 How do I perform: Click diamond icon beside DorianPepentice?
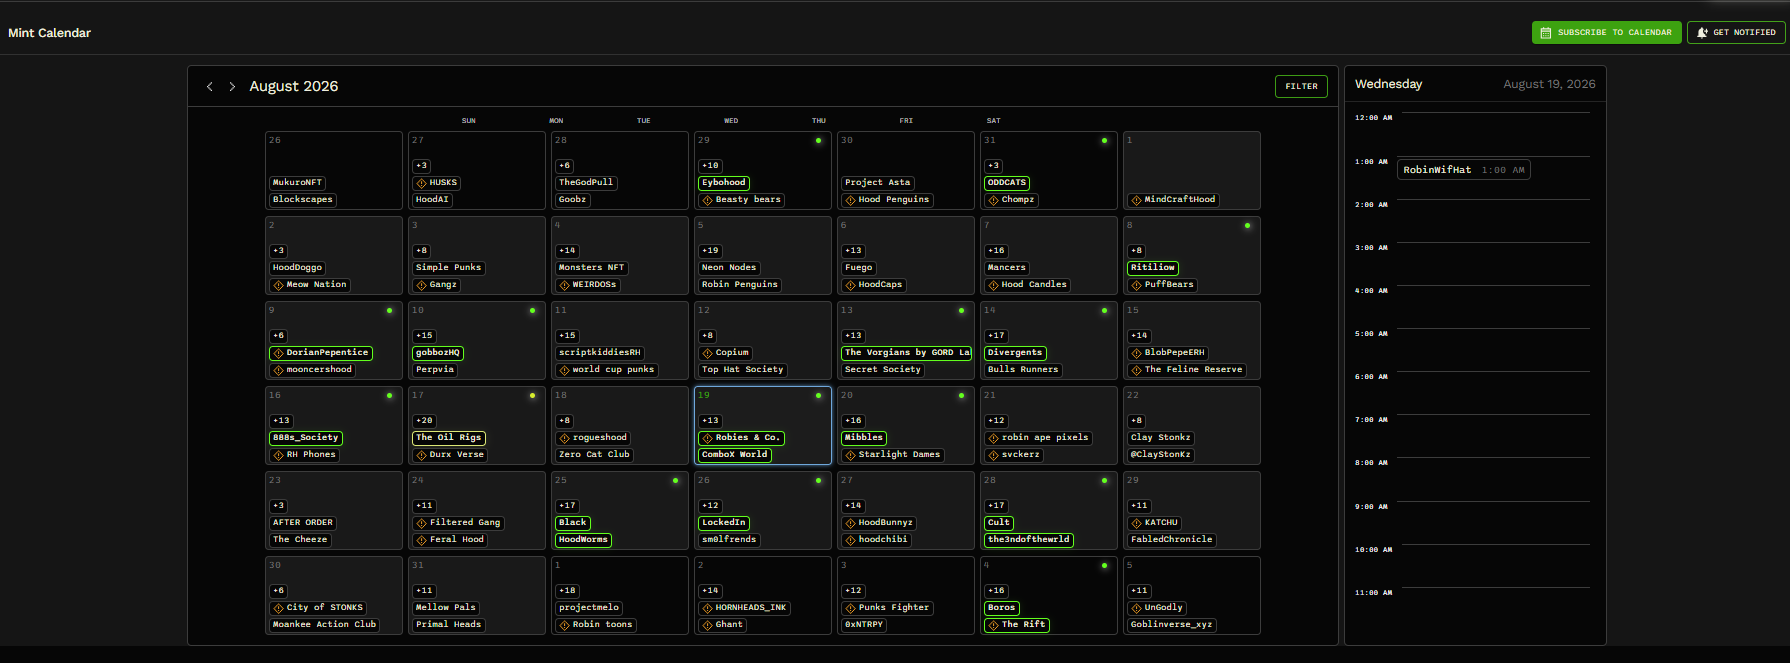279,353
